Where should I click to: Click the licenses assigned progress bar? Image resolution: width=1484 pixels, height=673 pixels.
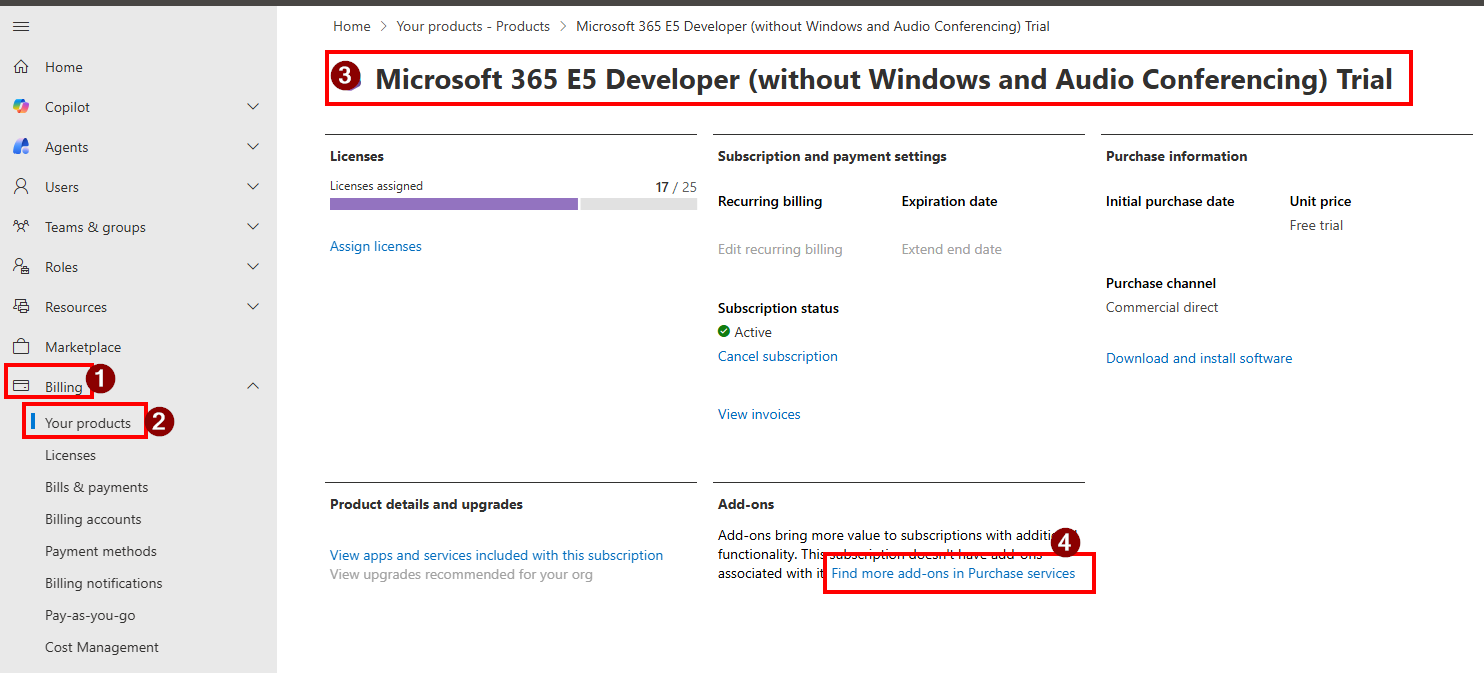click(x=513, y=204)
